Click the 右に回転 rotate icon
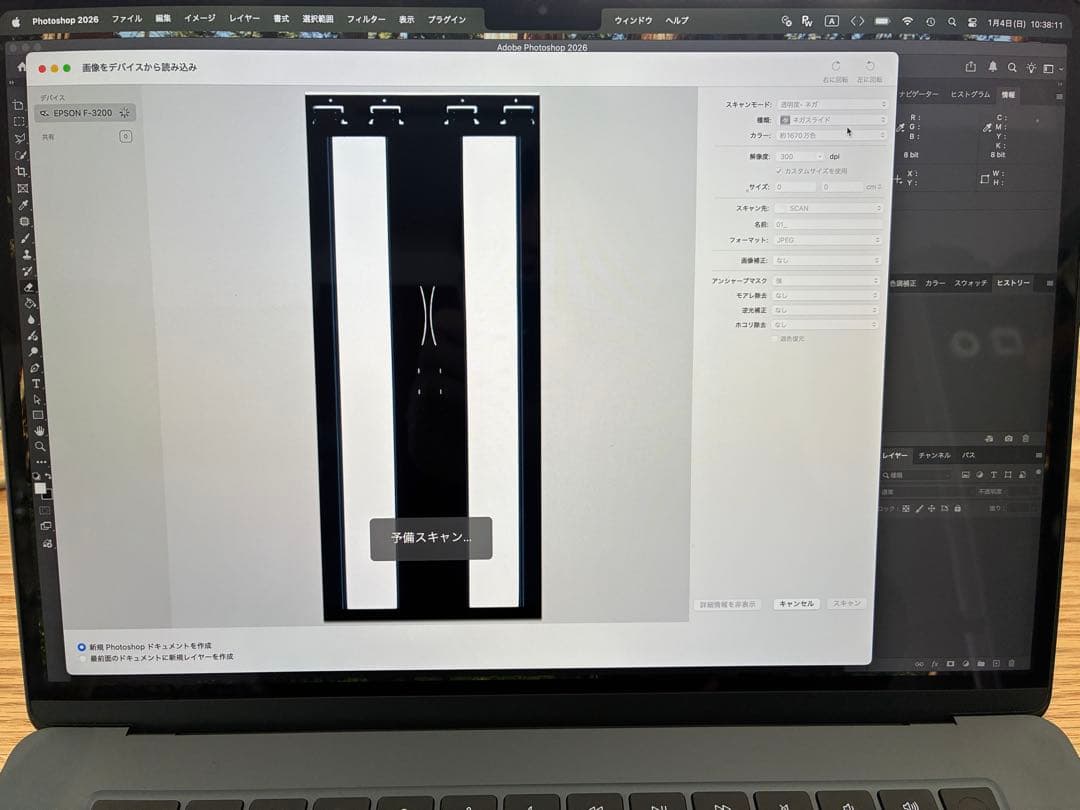1080x810 pixels. [836, 67]
